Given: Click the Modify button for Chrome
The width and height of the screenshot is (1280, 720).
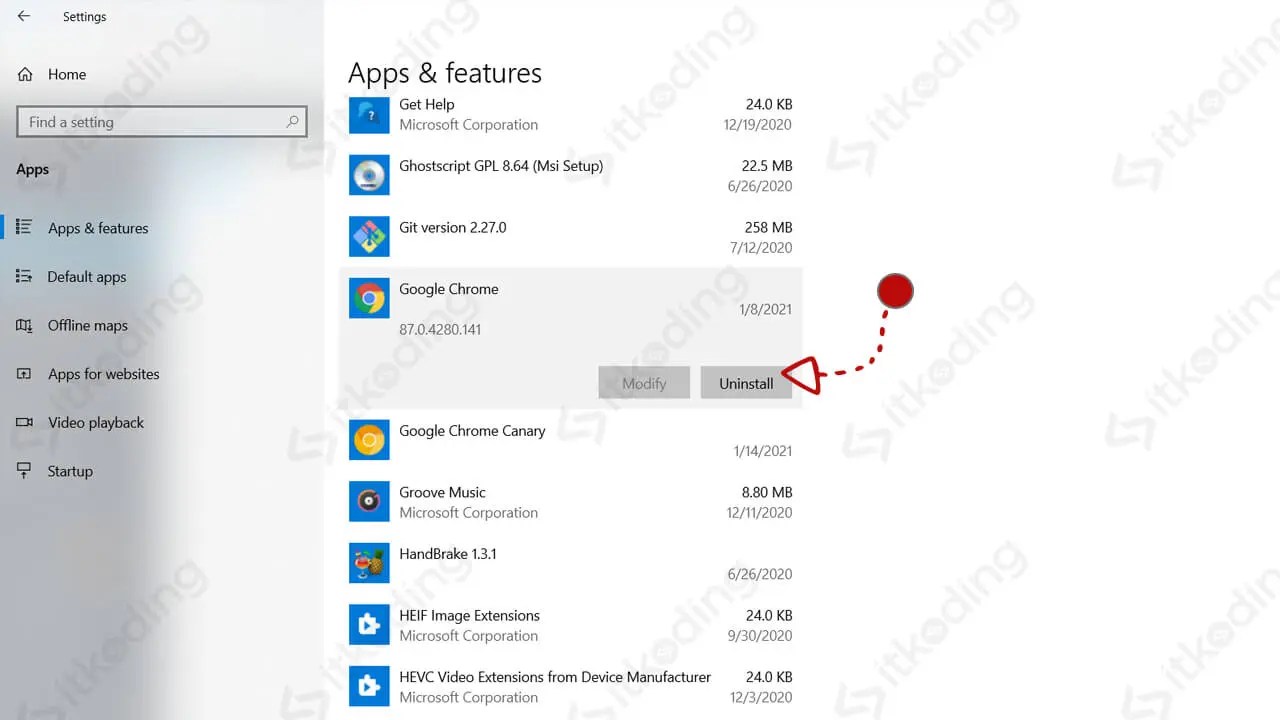Looking at the screenshot, I should (x=644, y=383).
